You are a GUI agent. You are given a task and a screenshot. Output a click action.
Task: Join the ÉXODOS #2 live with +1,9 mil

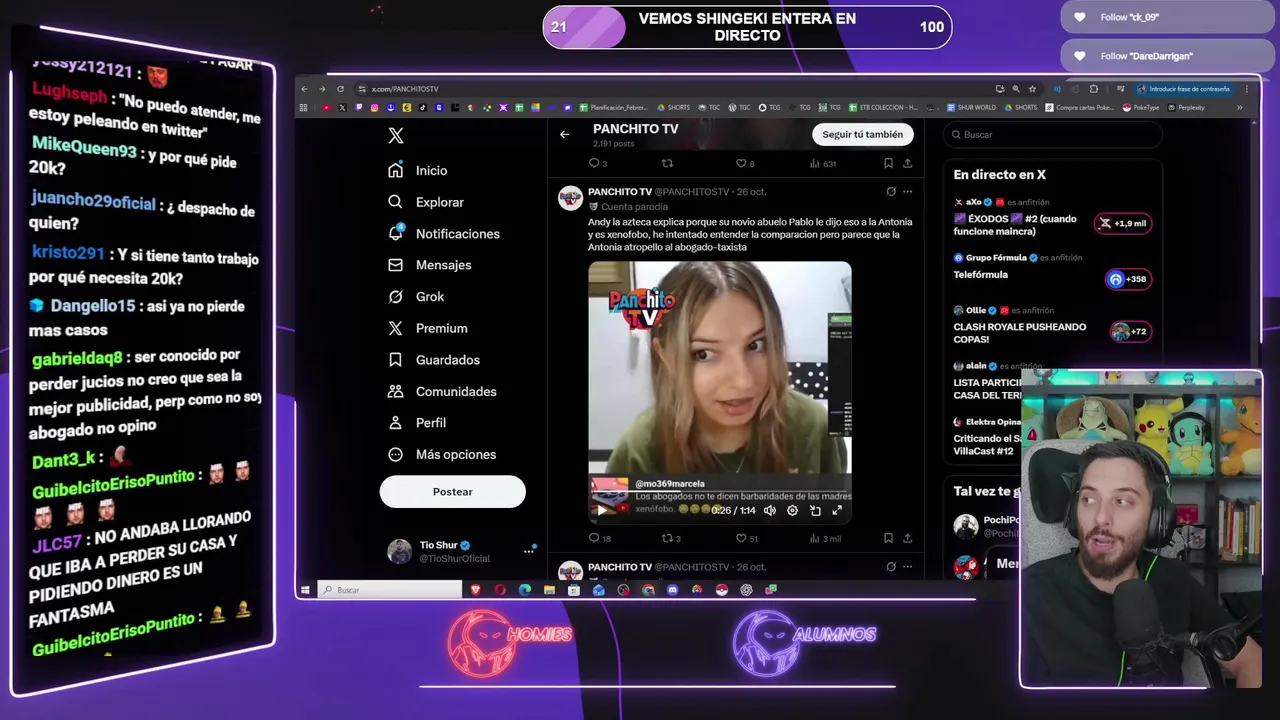1123,224
